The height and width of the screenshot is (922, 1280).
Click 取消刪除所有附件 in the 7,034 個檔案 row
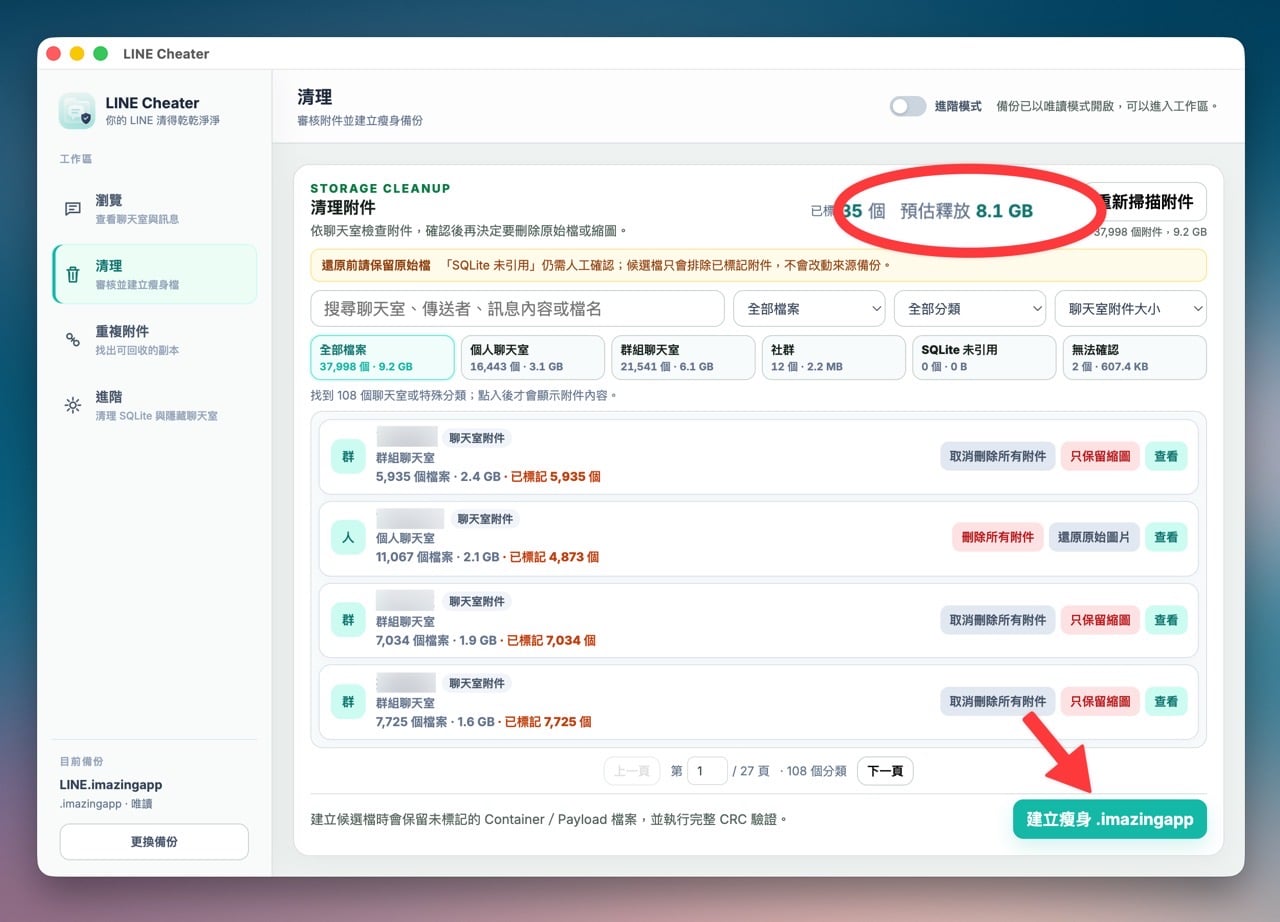tap(998, 620)
